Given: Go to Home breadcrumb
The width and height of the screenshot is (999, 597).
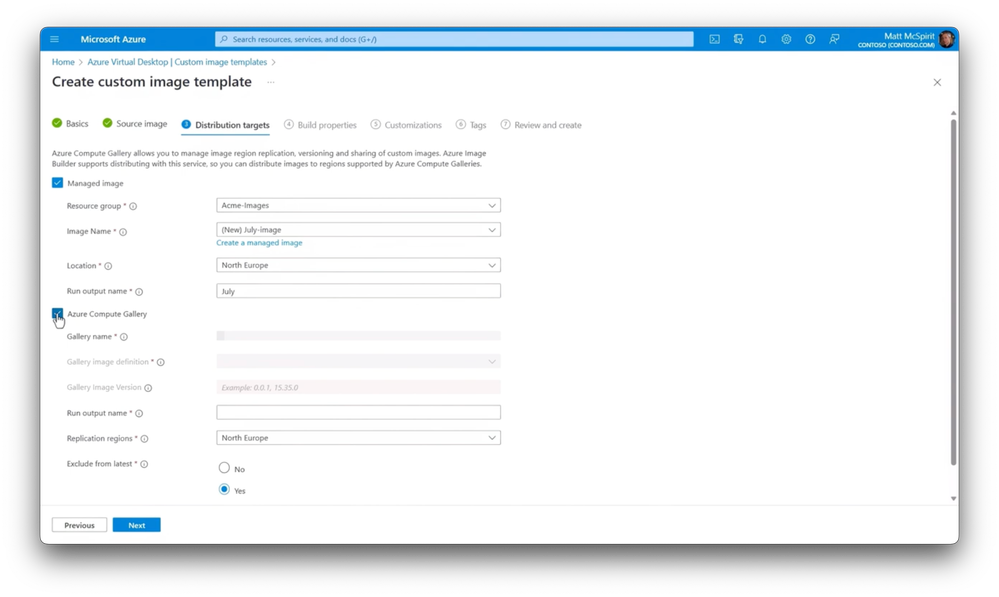Looking at the screenshot, I should tap(63, 62).
